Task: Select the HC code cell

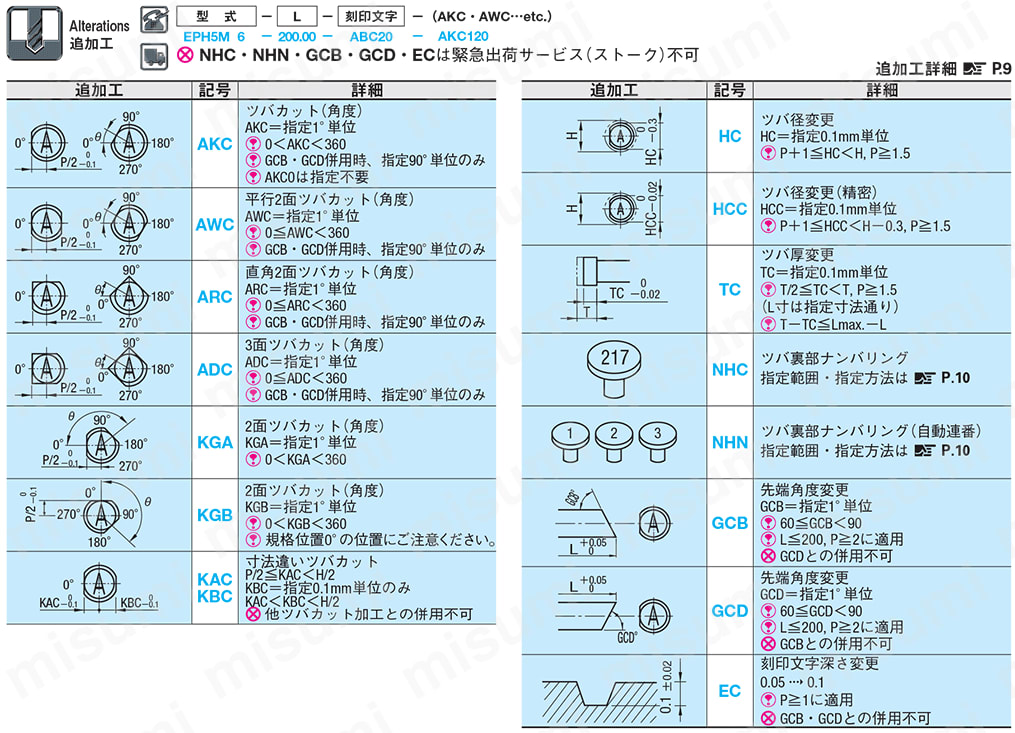Action: tap(730, 136)
